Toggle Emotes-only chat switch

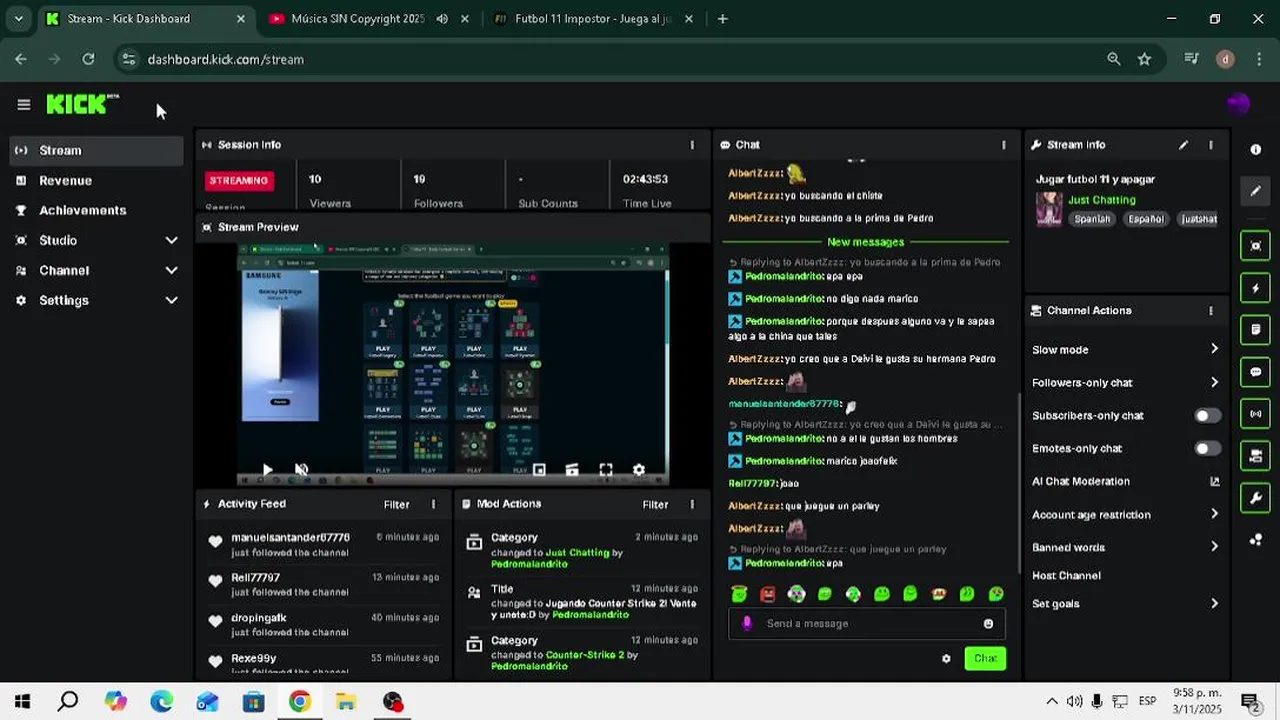pos(1208,449)
